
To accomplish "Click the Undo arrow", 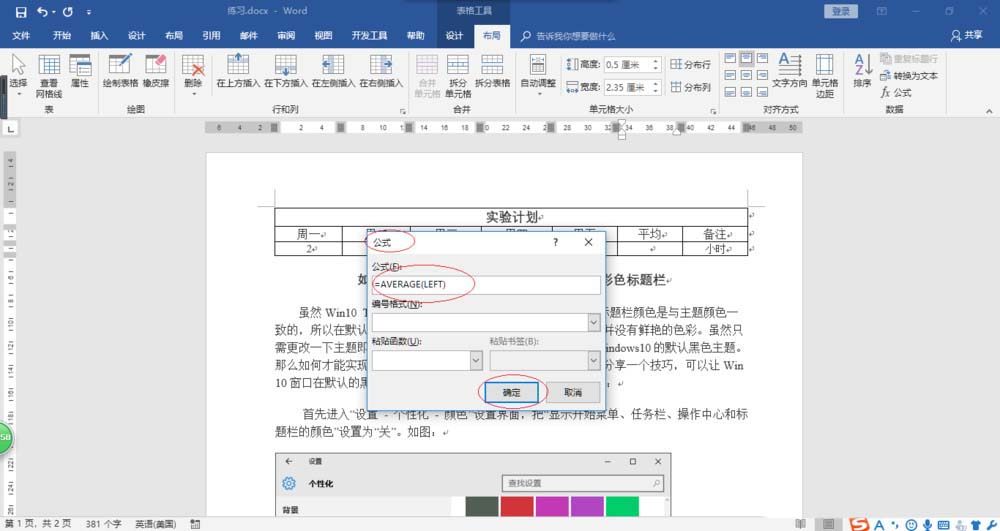I will pyautogui.click(x=42, y=11).
